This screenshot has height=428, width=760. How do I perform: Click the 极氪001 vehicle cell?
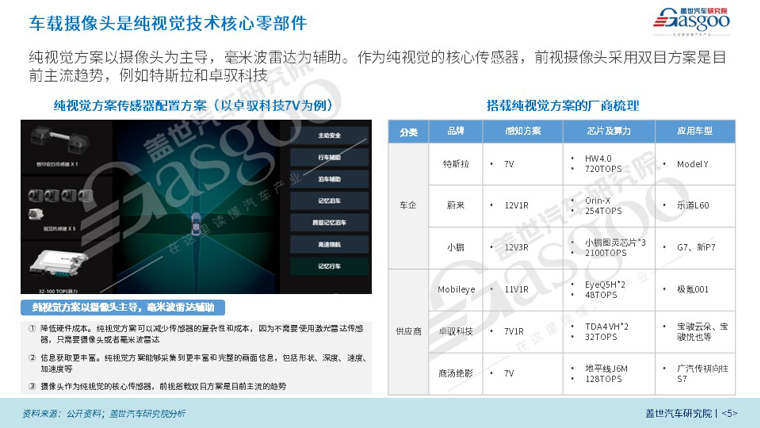click(695, 289)
